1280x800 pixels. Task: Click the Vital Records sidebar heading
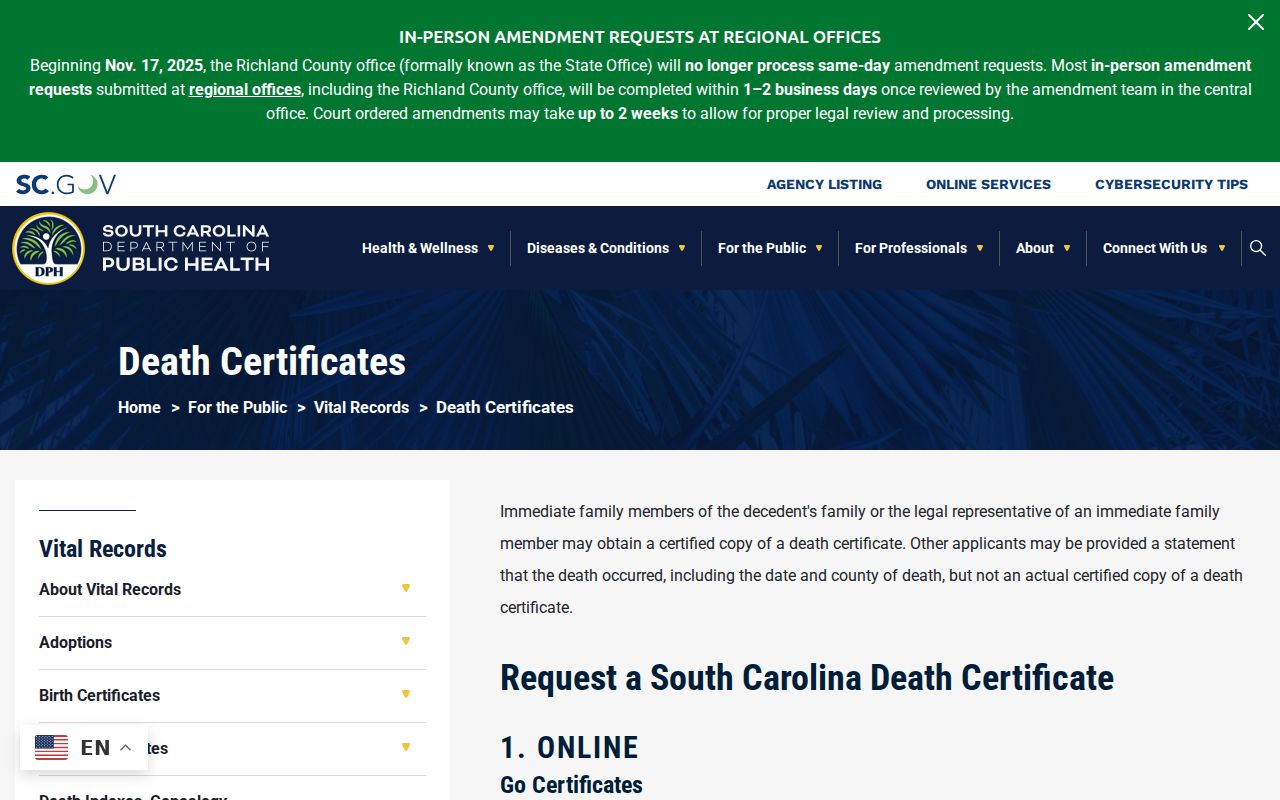103,548
